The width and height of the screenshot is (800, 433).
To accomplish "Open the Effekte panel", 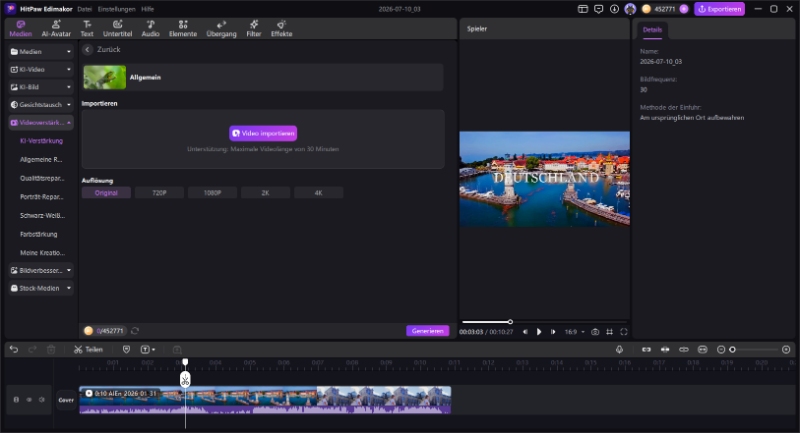I will (282, 29).
